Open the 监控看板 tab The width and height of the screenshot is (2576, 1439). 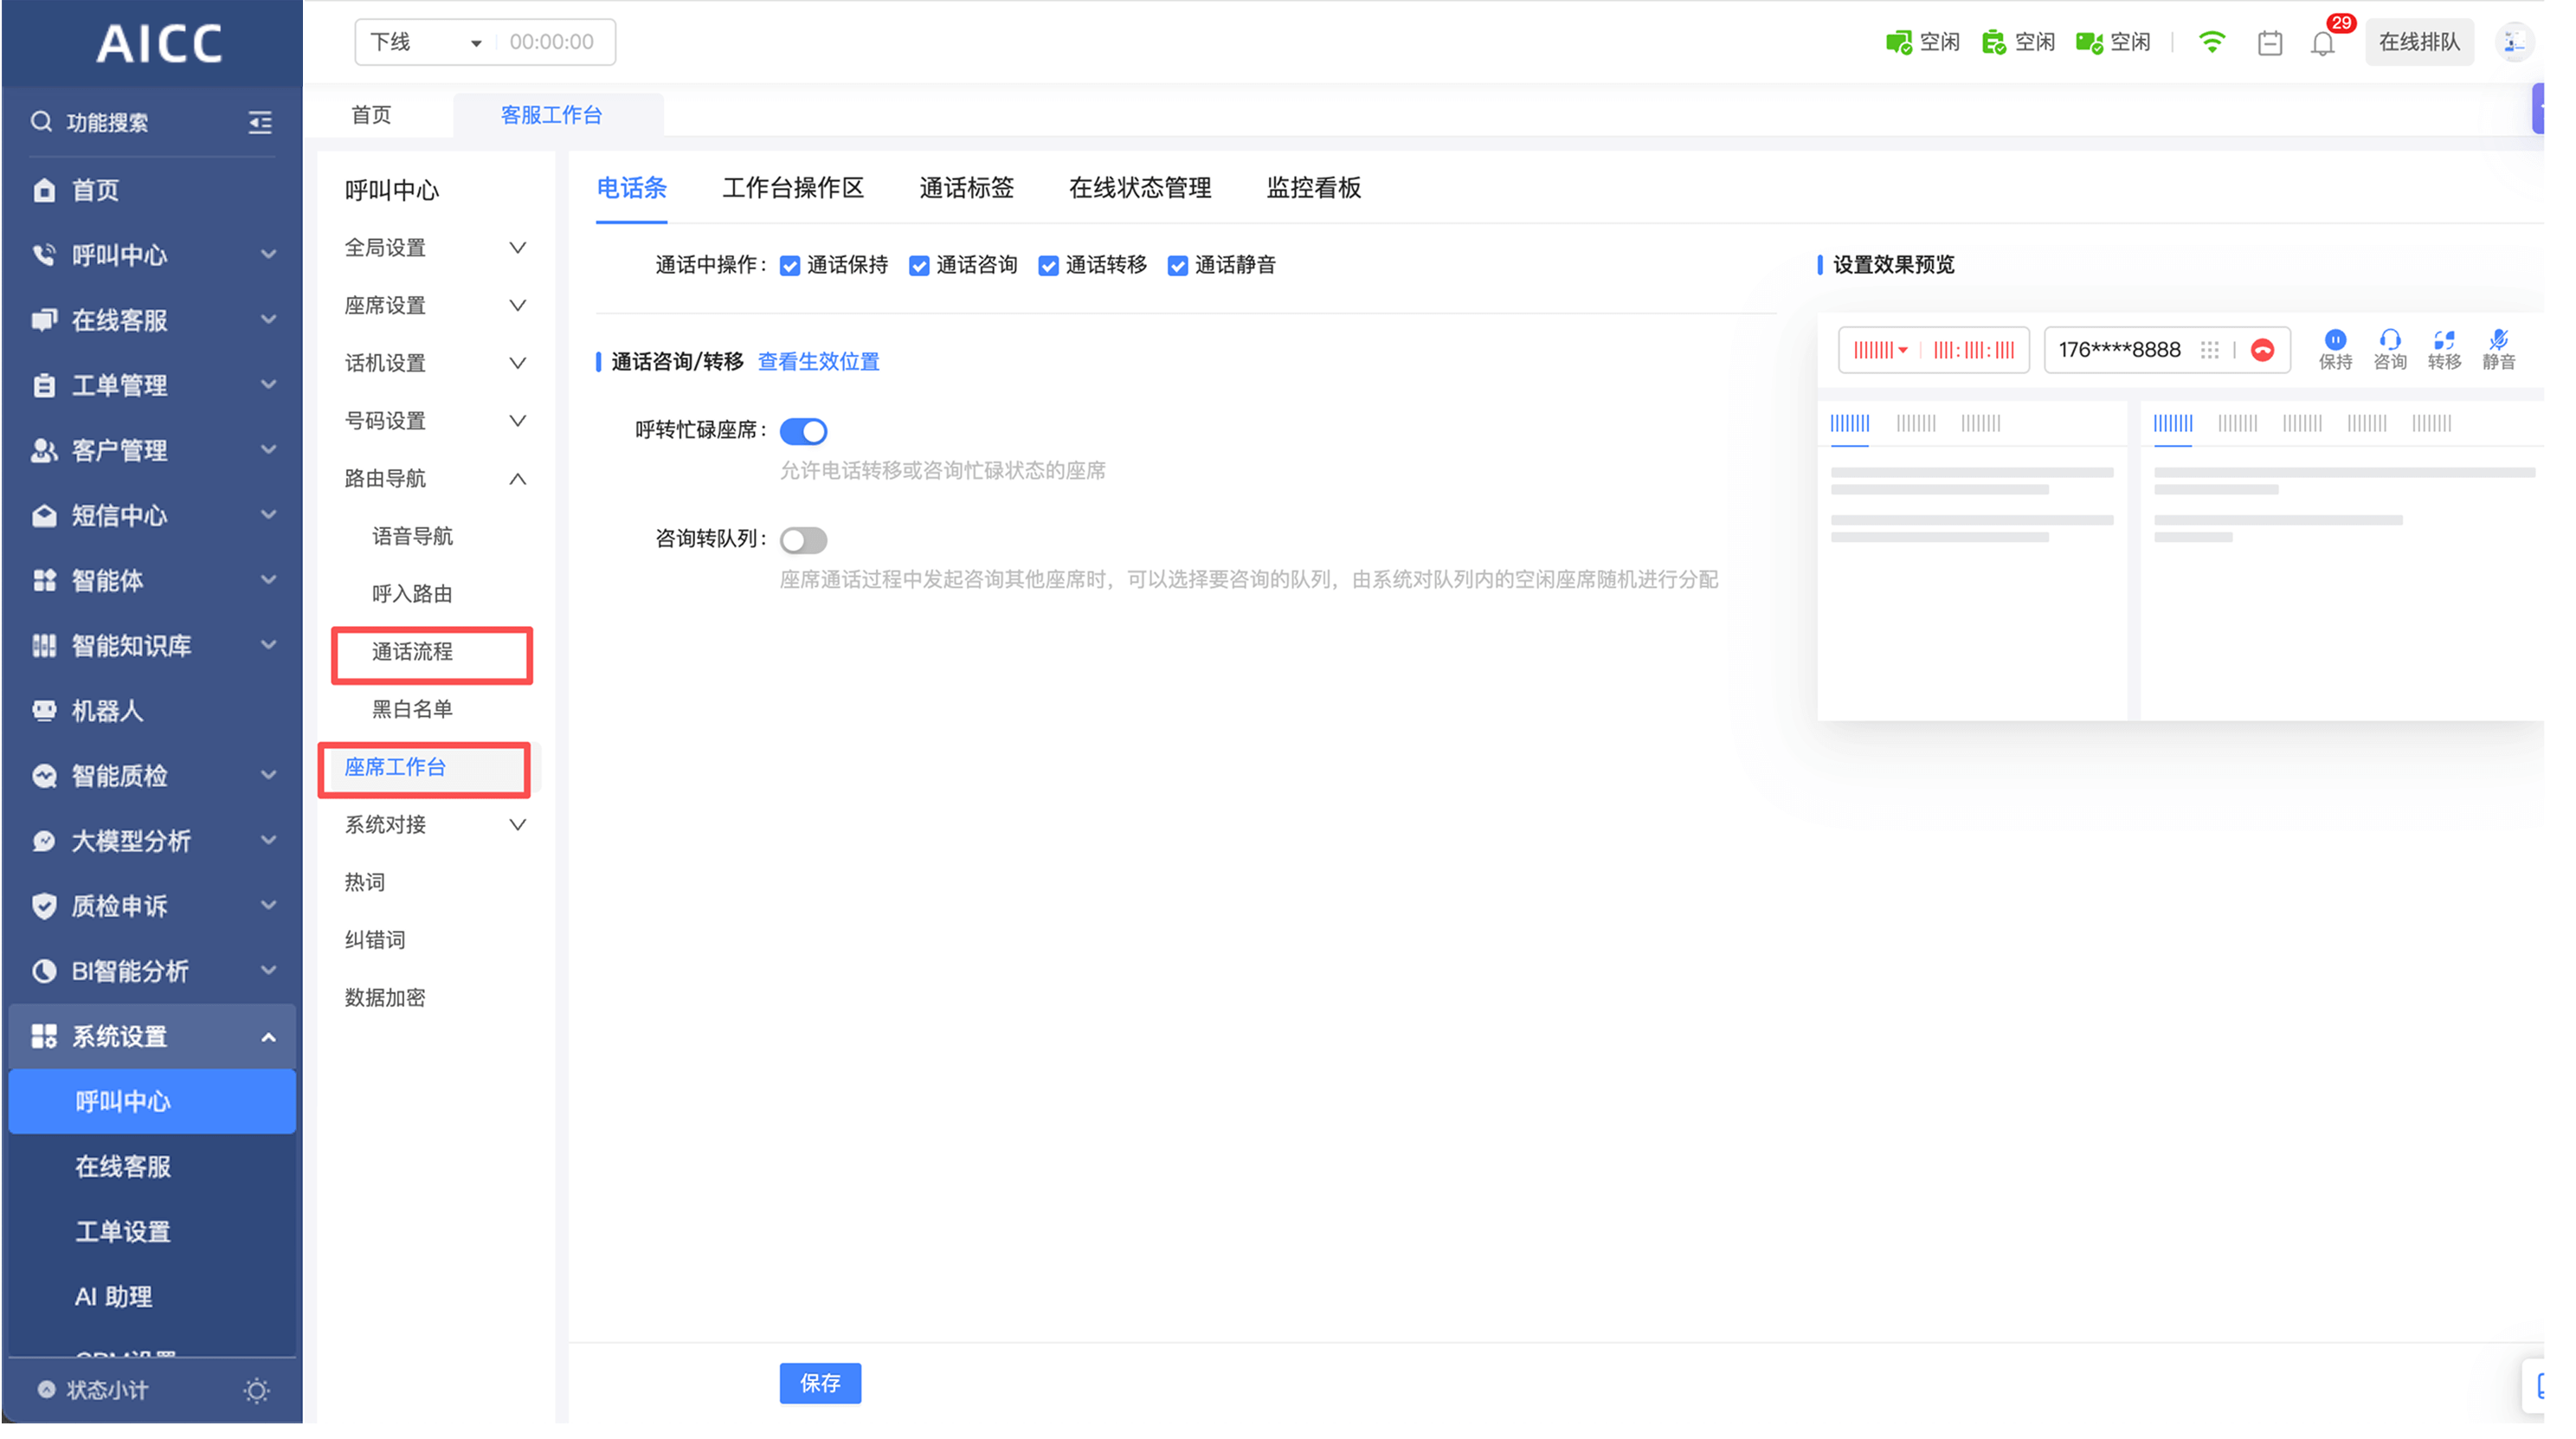1313,188
